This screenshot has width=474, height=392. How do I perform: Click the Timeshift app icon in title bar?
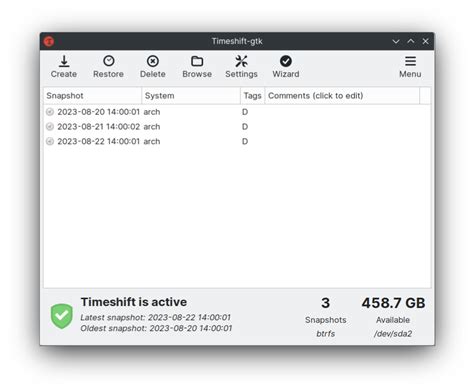(49, 41)
